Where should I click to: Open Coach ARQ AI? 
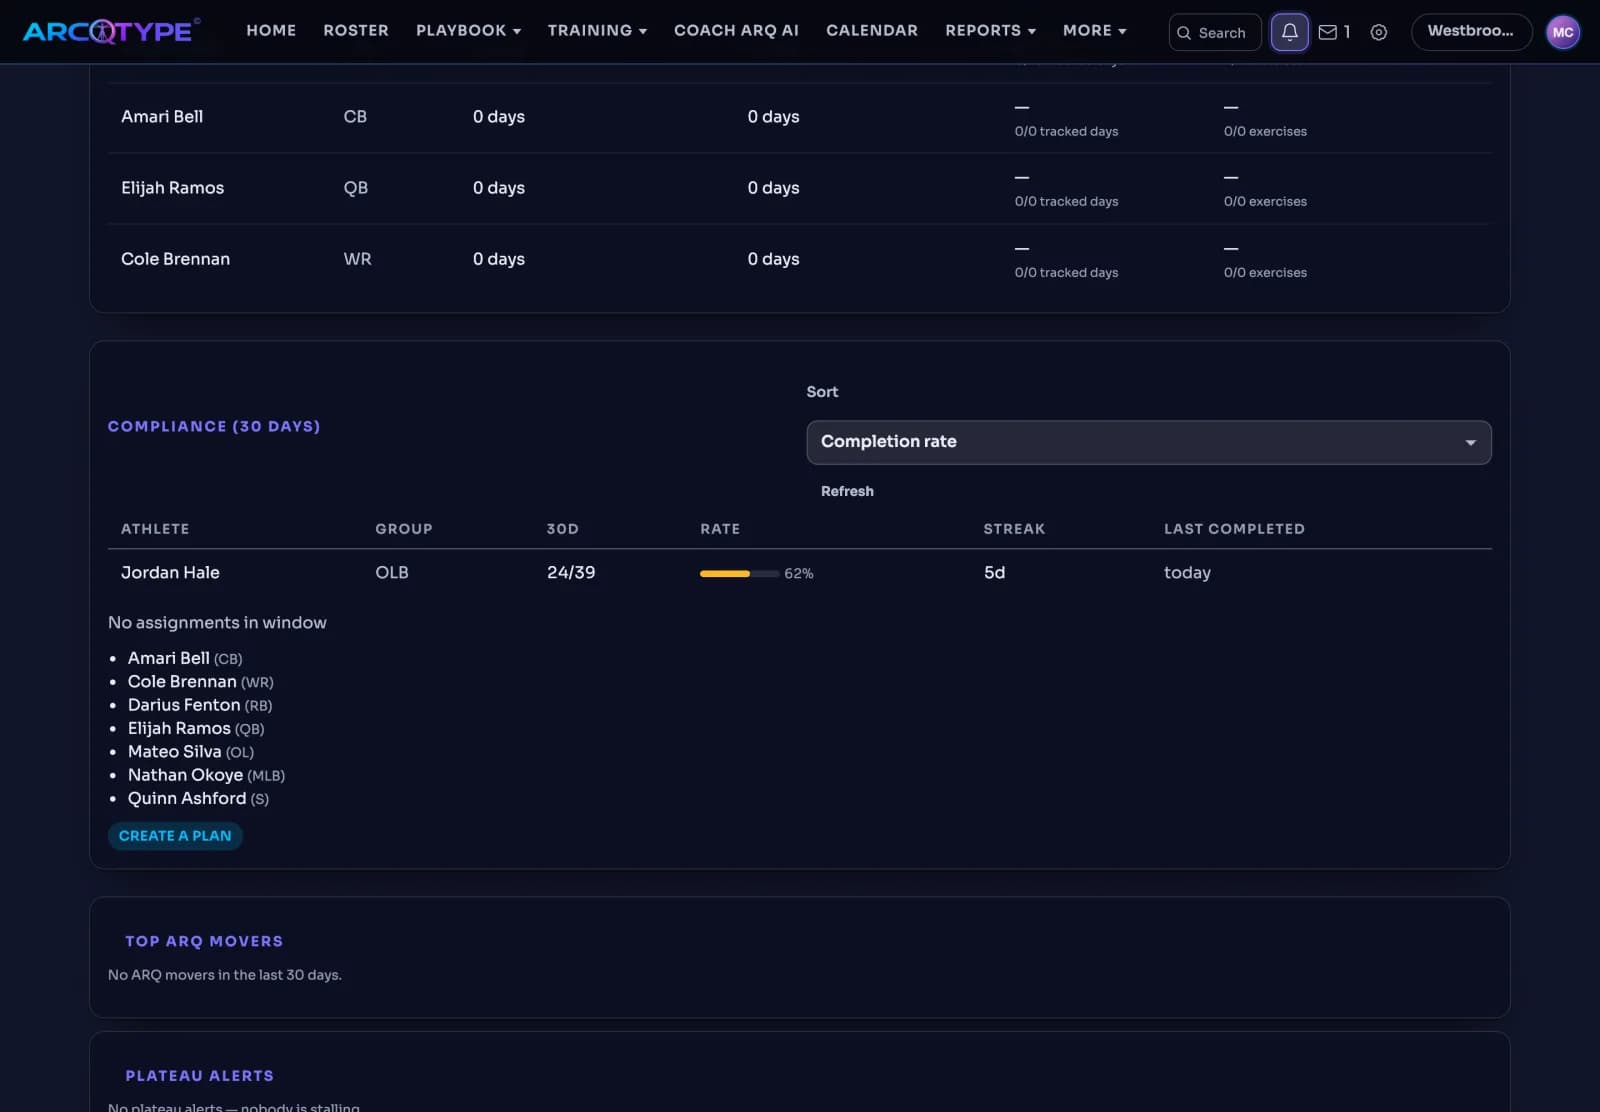click(736, 30)
